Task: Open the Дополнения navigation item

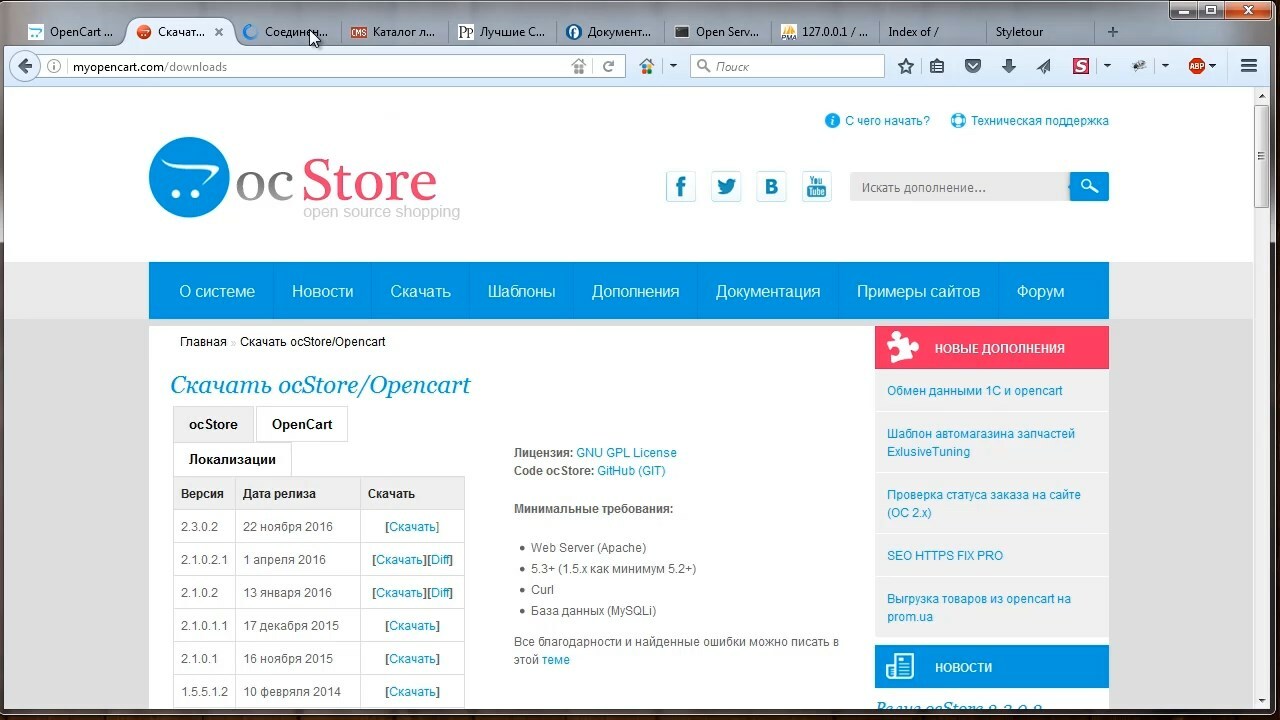Action: click(635, 292)
